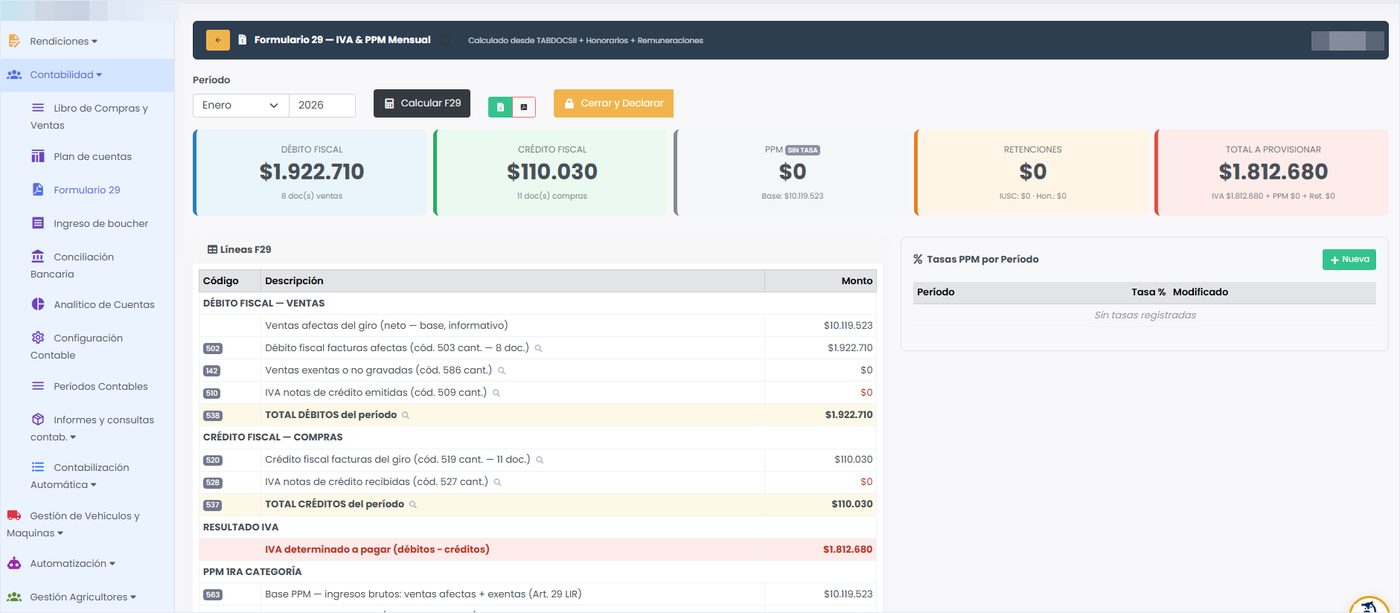Click the Gestión de Vehículos truck icon
Viewport: 1400px width, 613px height.
pyautogui.click(x=14, y=516)
